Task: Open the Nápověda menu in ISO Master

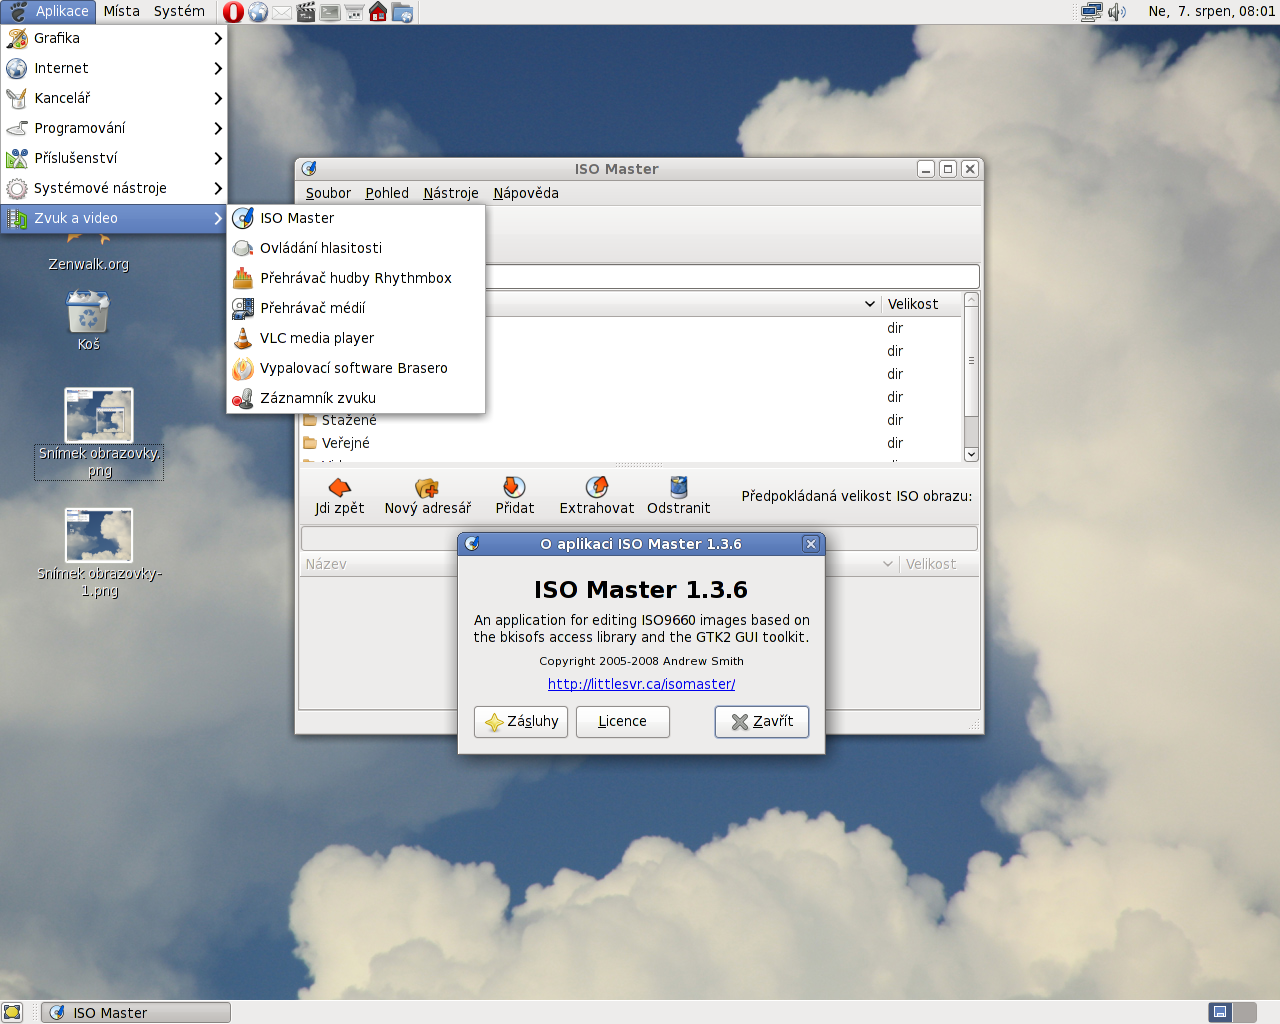Action: click(526, 193)
